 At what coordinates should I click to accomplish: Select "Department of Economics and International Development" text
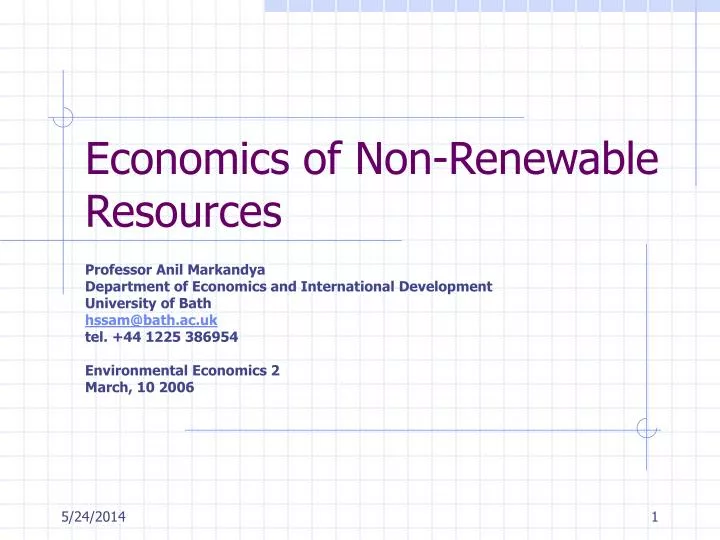[288, 287]
